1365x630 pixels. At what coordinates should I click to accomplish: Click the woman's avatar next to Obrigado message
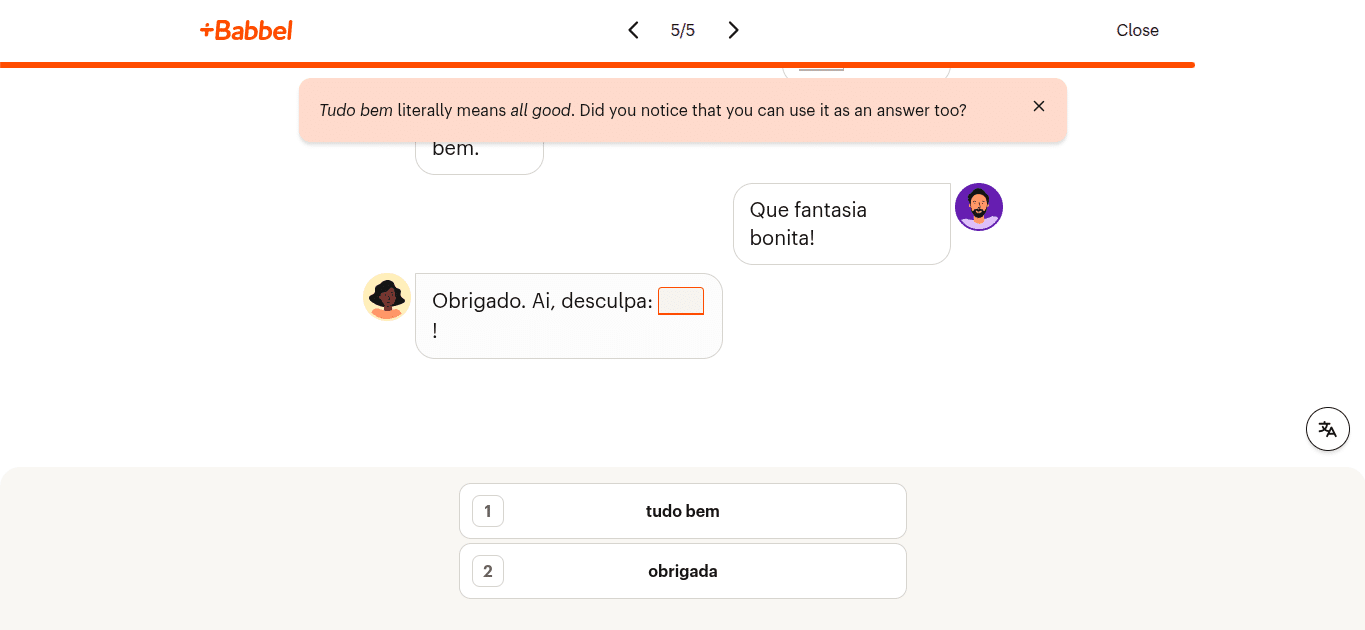click(387, 296)
